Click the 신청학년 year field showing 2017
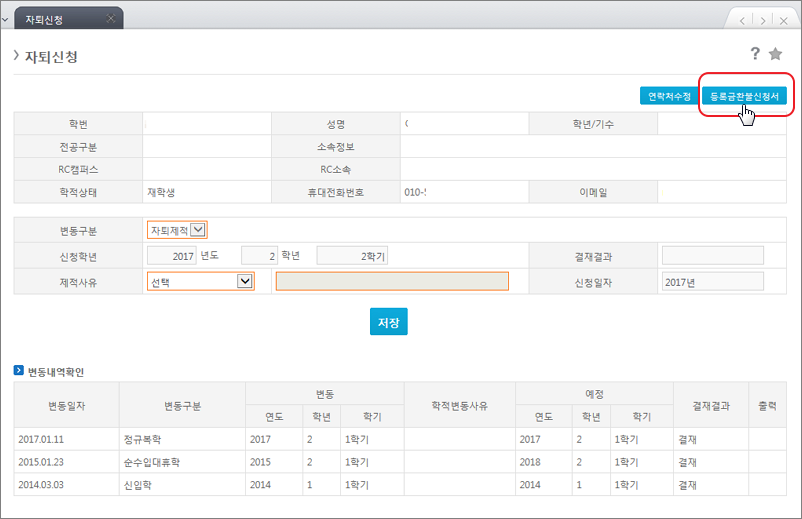Image resolution: width=802 pixels, height=519 pixels. point(172,256)
